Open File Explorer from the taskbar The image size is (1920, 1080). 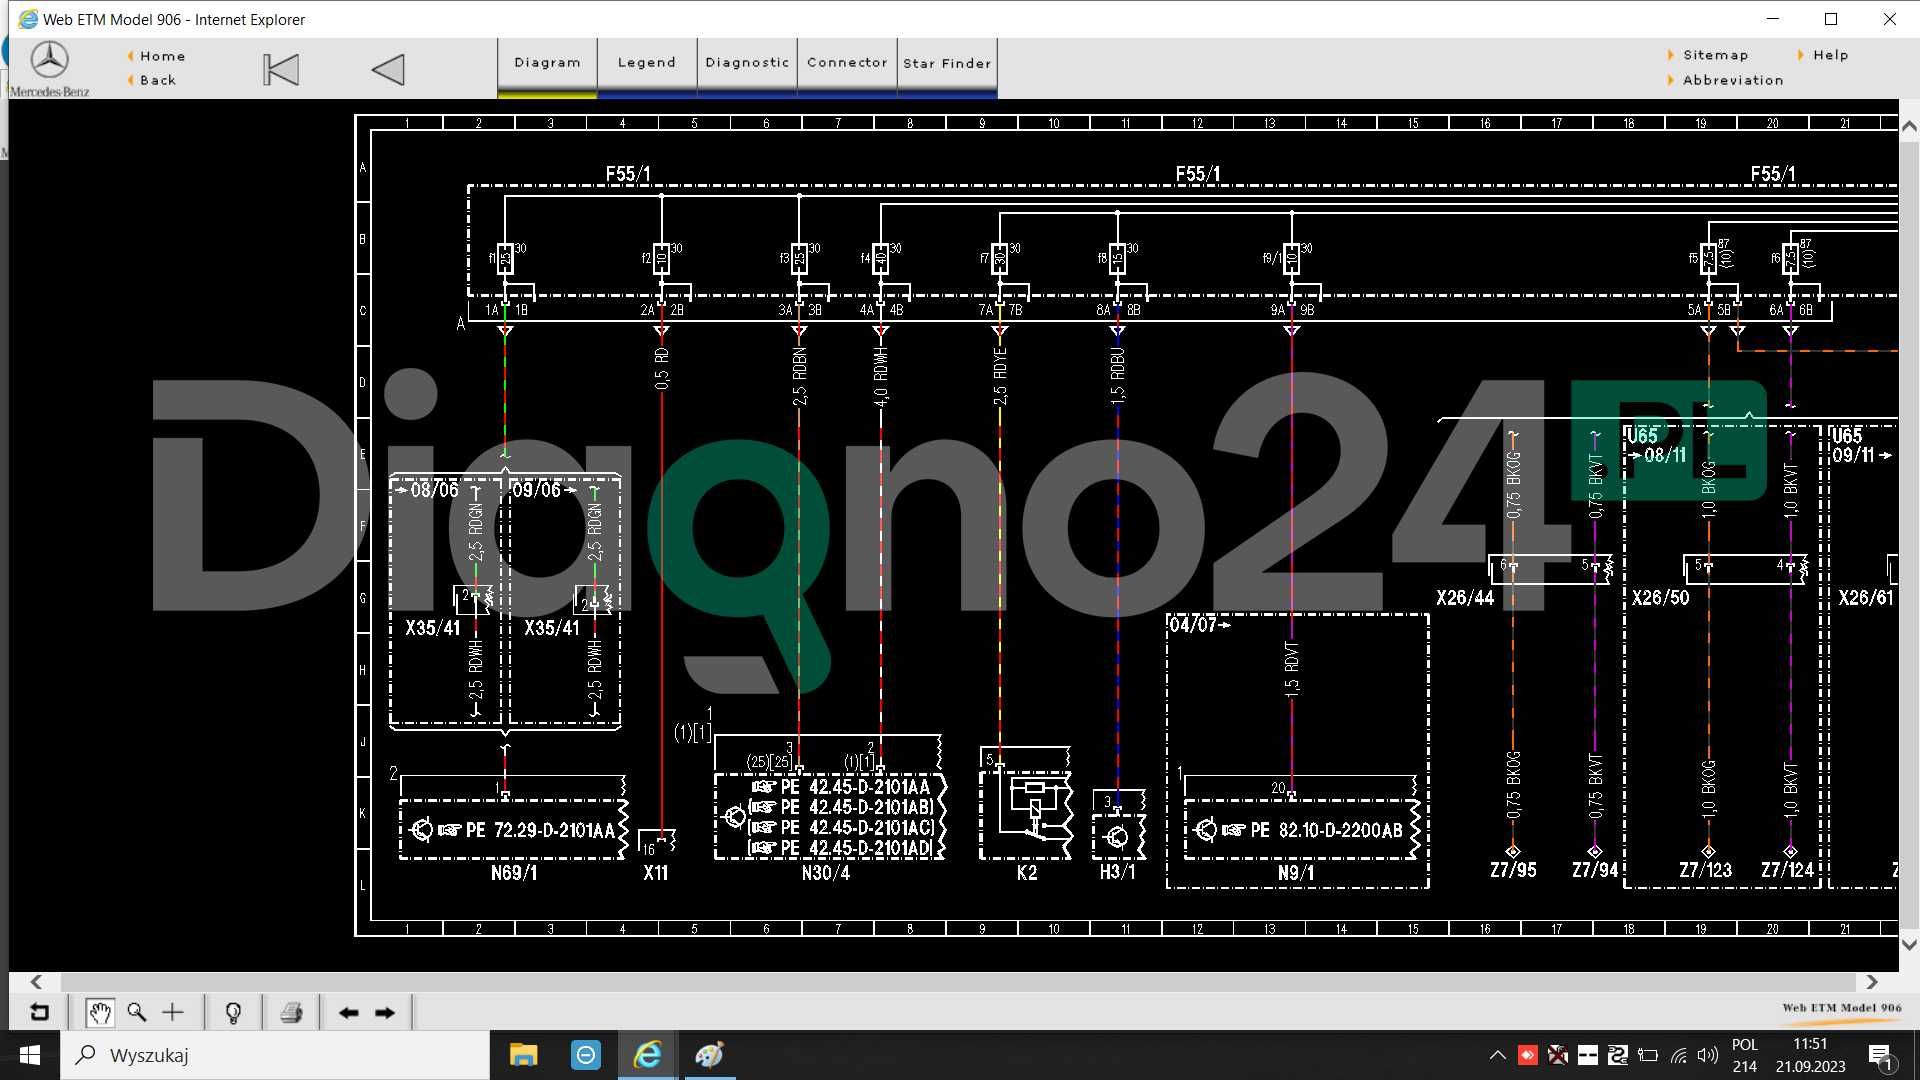523,1055
